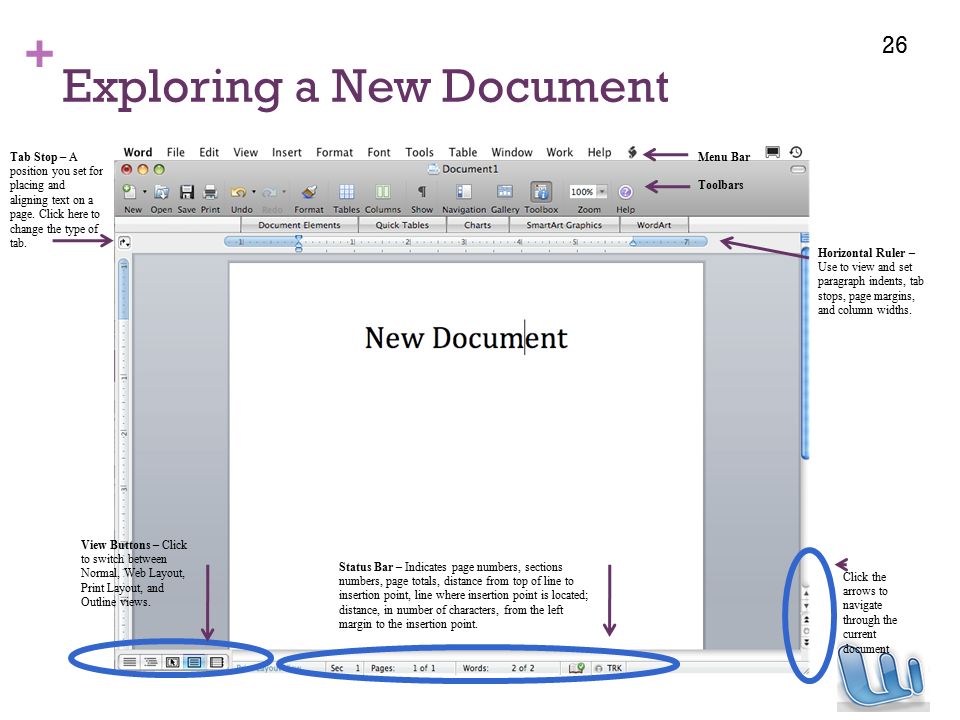
Task: Save the document using the floppy disk icon
Action: [x=187, y=192]
